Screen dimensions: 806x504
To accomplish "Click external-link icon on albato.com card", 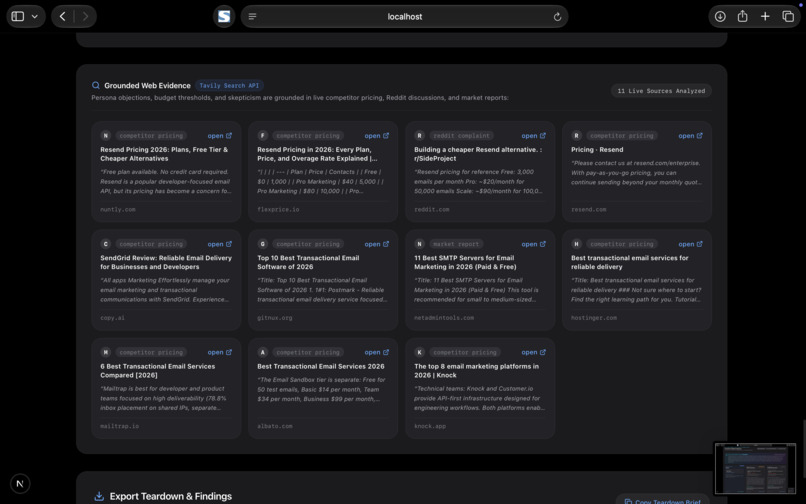I will point(386,352).
